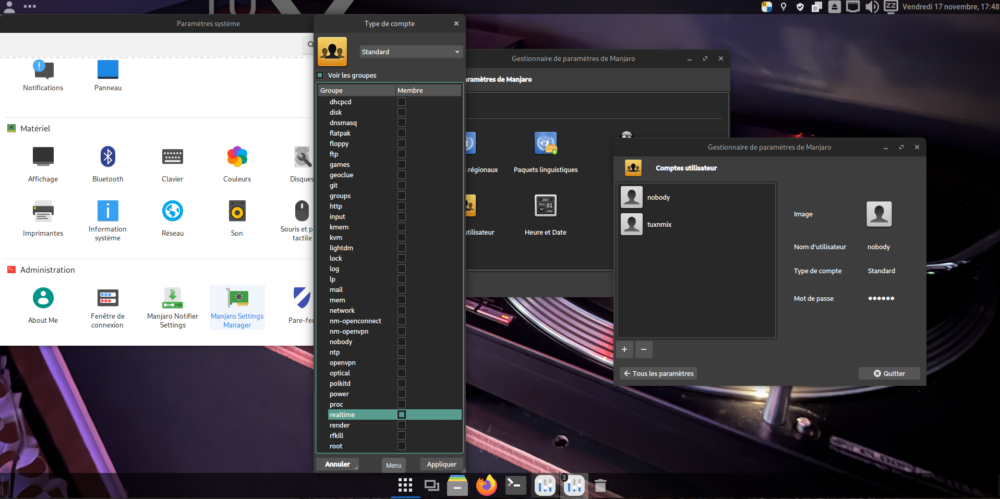Click the Mot de passe dots
Image resolution: width=1000 pixels, height=499 pixels.
[881, 298]
